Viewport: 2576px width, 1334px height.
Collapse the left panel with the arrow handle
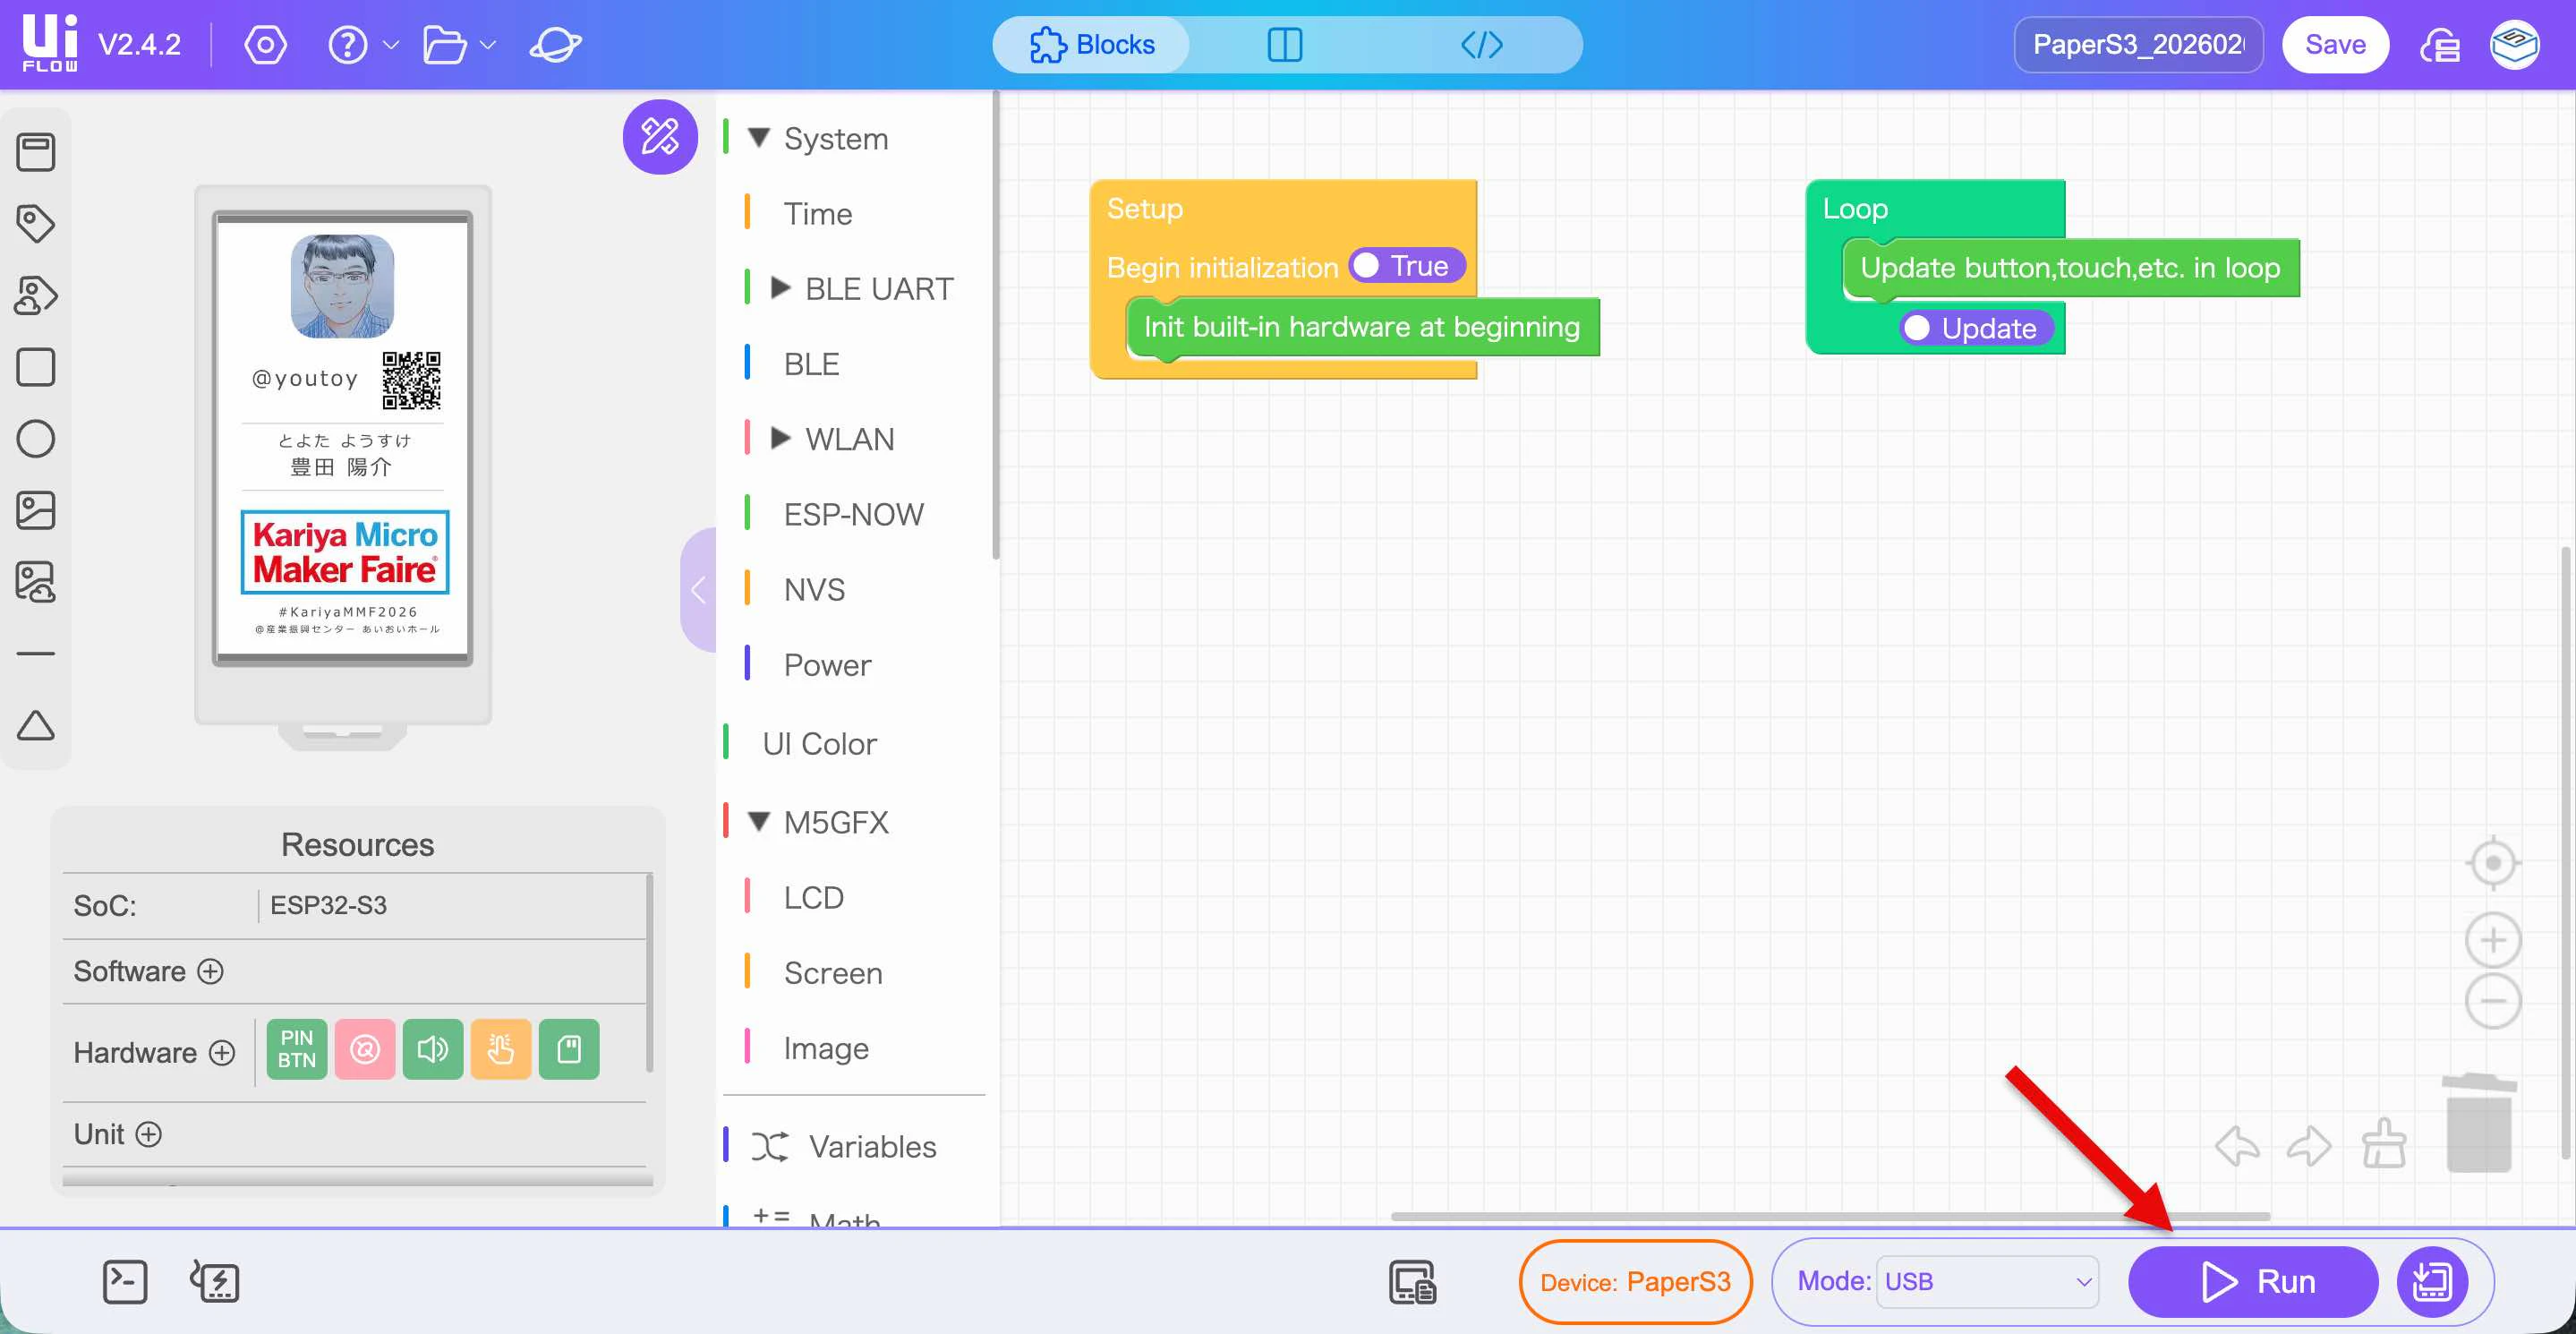(698, 590)
